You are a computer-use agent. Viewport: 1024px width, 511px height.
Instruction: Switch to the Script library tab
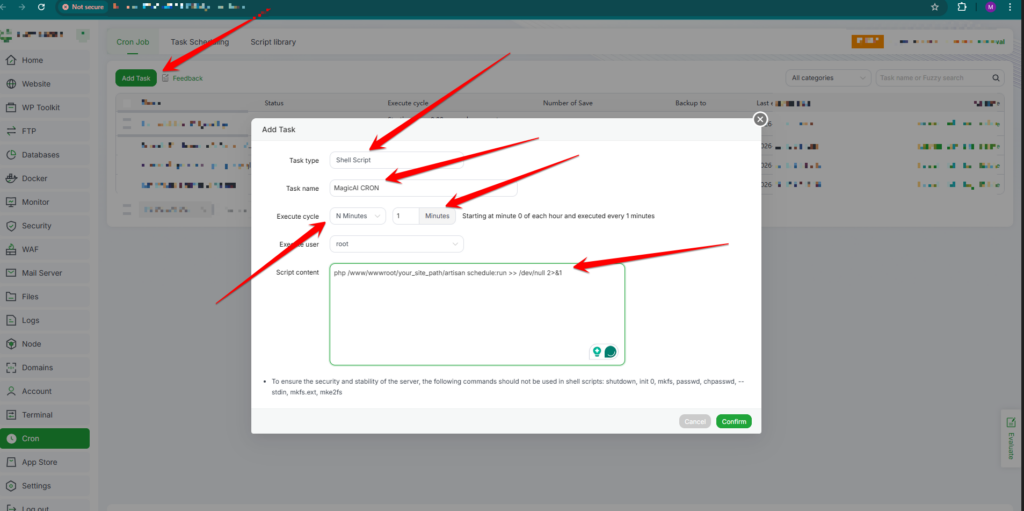272,42
